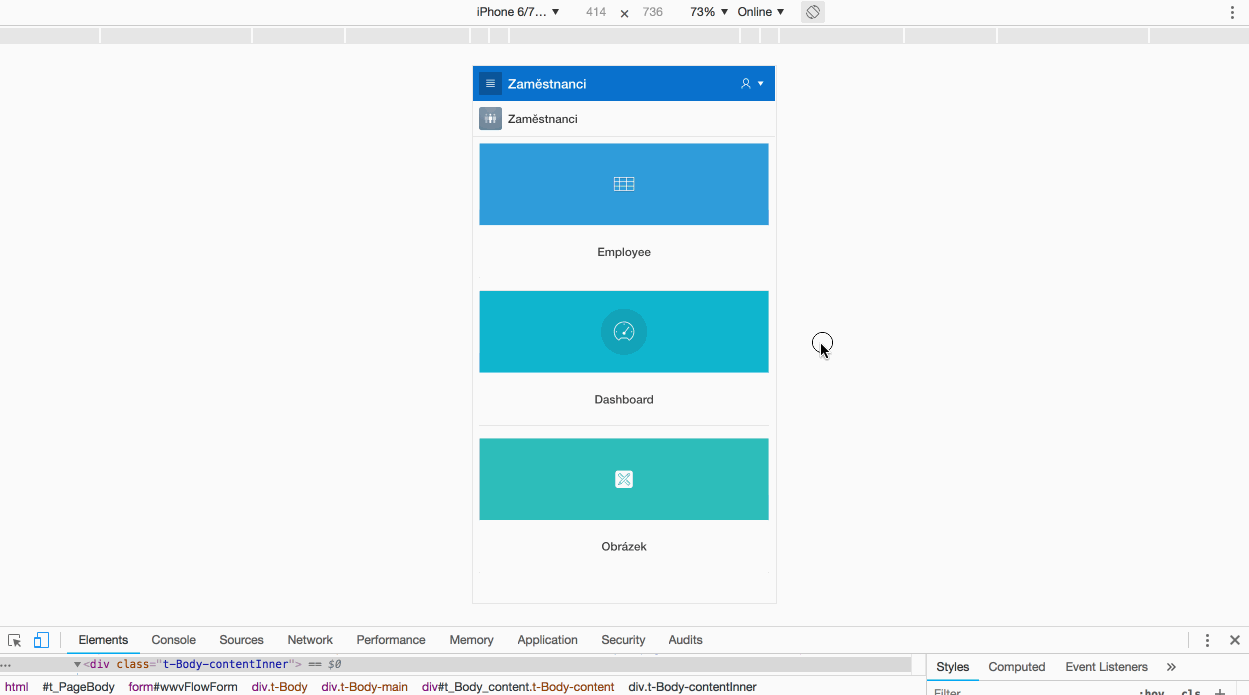Click the Dashboard gauge icon
The width and height of the screenshot is (1249, 695).
(624, 332)
